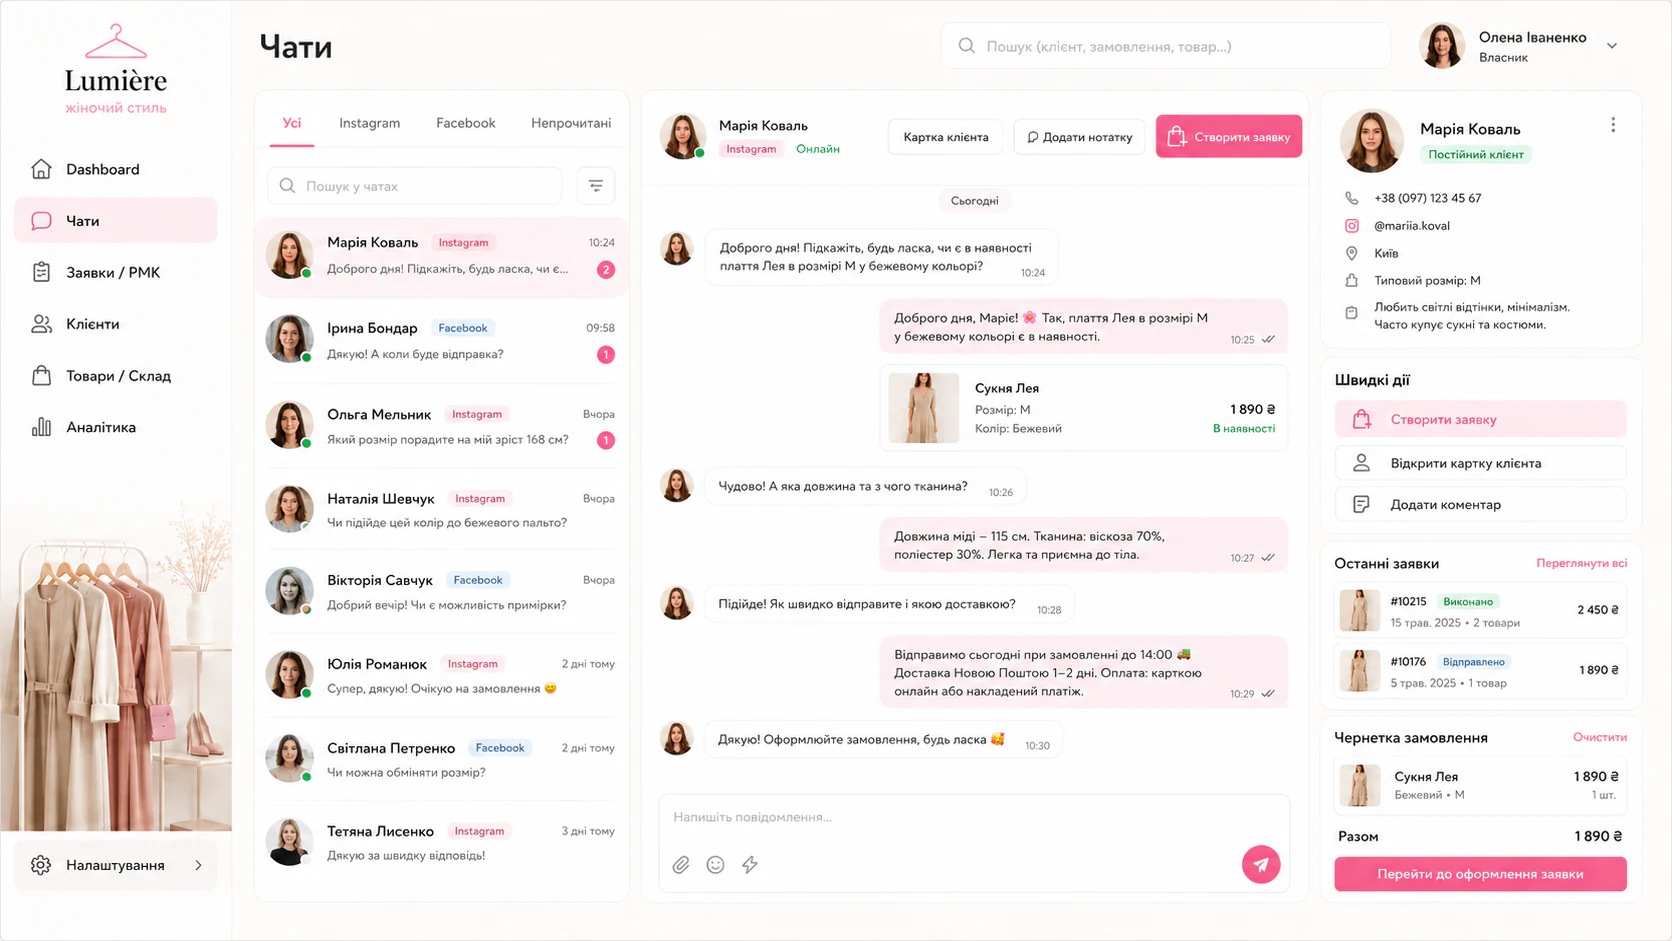Image resolution: width=1672 pixels, height=941 pixels.
Task: Click the paperclip attachment icon
Action: tap(681, 865)
